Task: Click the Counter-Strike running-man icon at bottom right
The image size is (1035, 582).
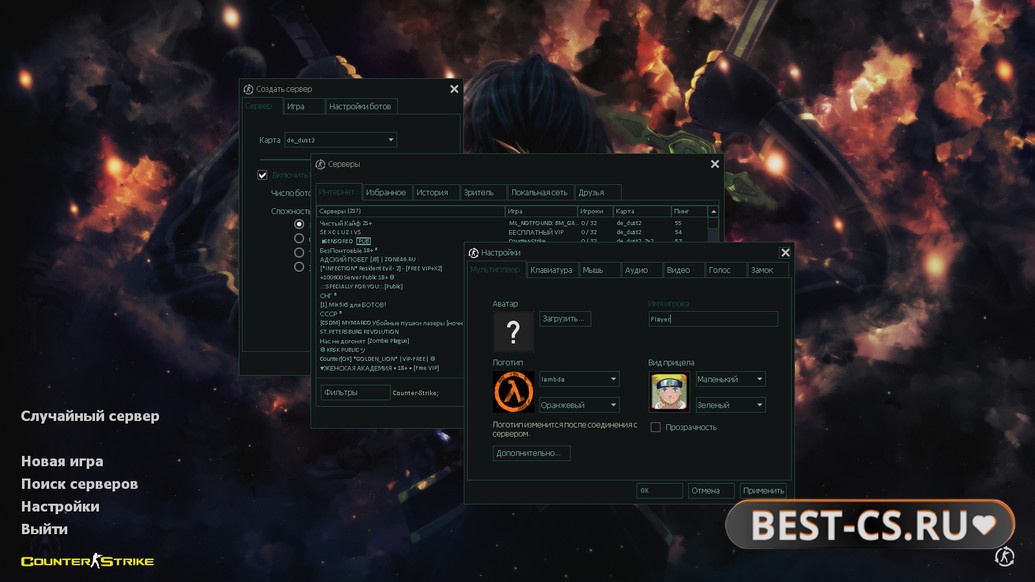Action: [x=1004, y=556]
